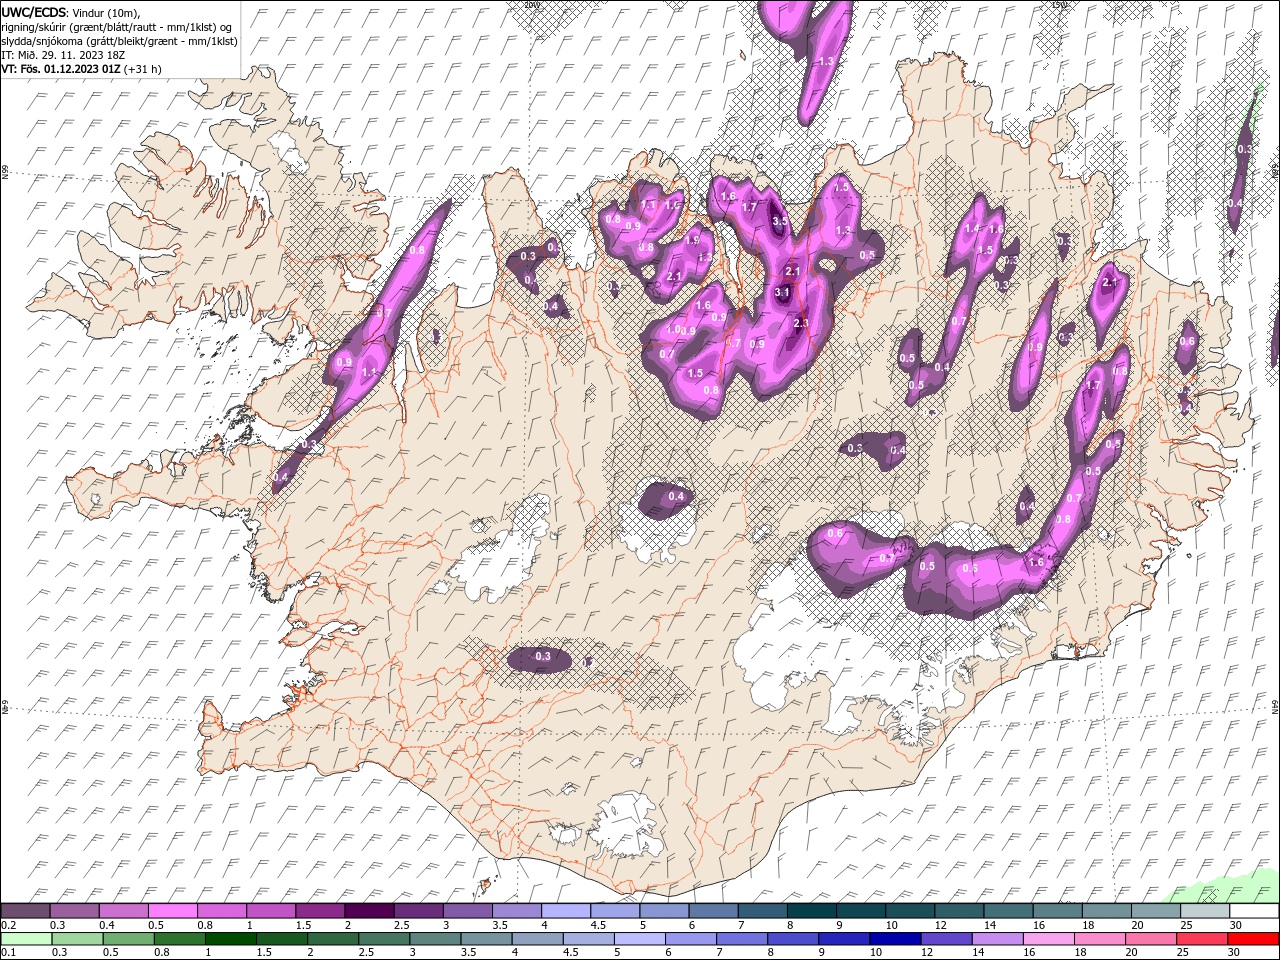
Task: Click the upper legend swatch above 0.8
Action: tap(221, 911)
